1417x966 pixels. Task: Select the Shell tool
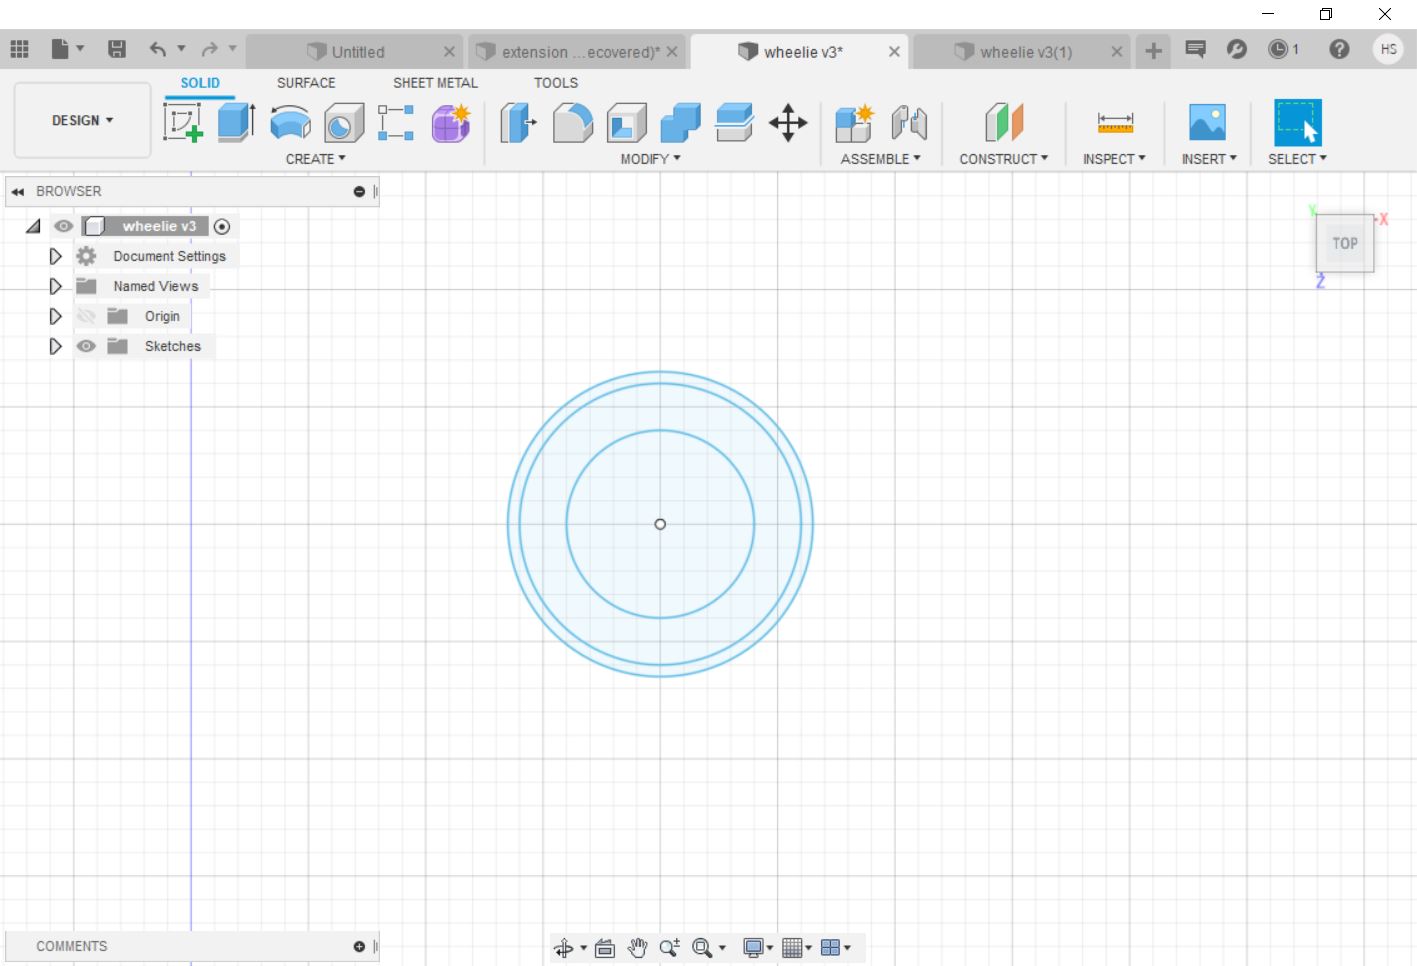[x=627, y=122]
